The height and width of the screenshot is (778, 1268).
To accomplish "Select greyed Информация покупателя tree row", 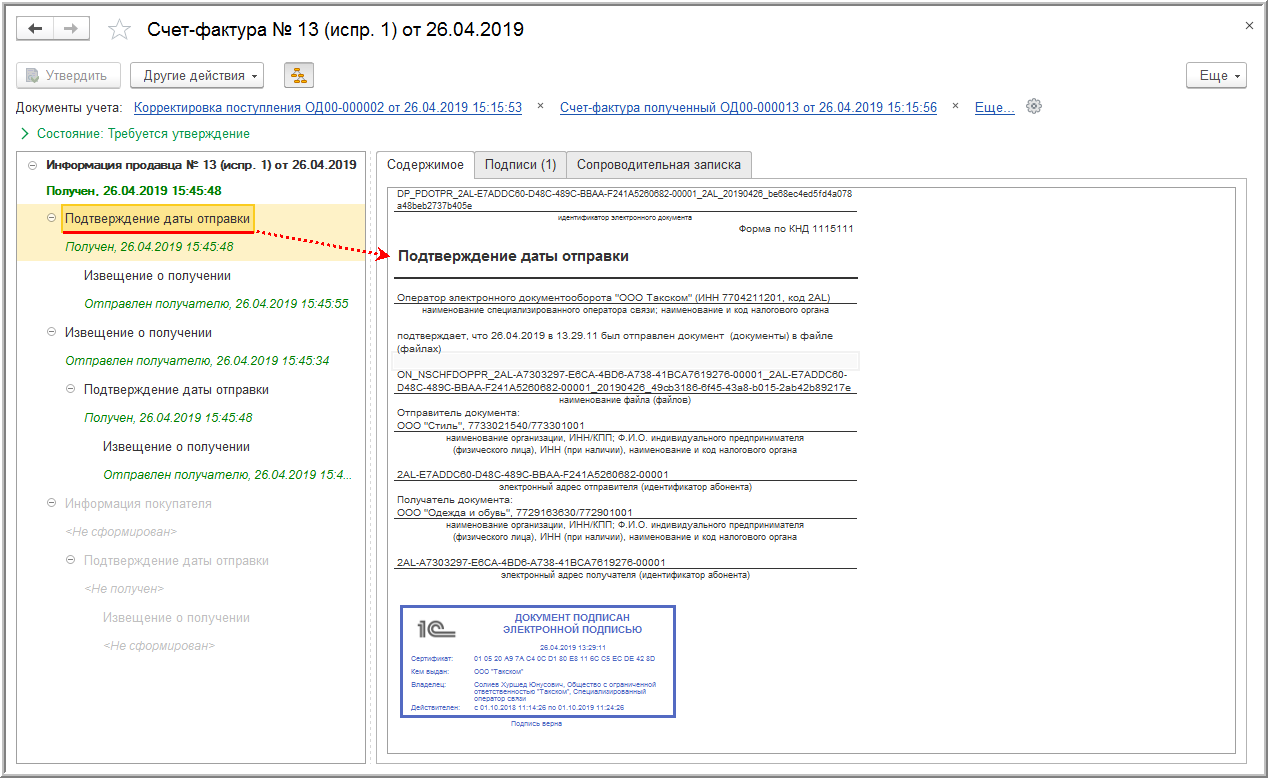I will (138, 503).
